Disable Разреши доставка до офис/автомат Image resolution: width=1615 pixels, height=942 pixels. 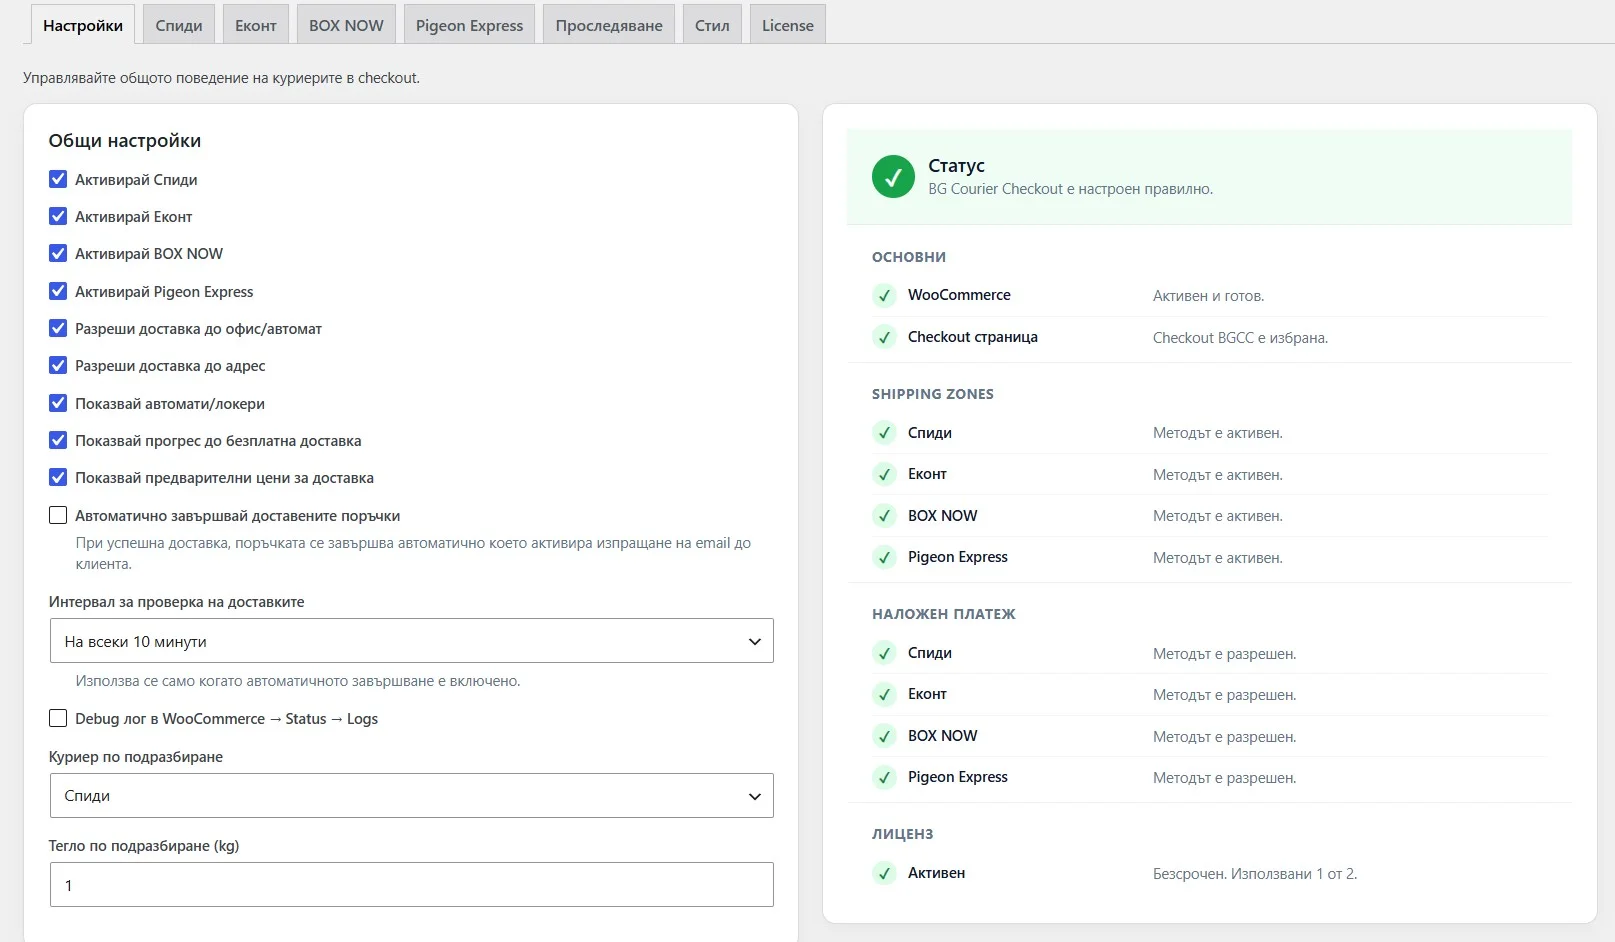coord(58,328)
